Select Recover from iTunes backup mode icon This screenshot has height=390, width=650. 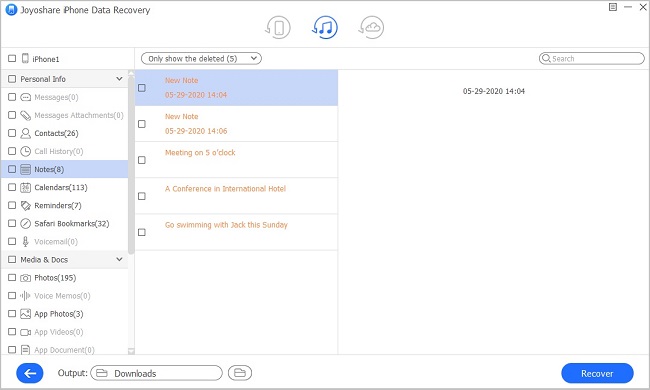(325, 27)
